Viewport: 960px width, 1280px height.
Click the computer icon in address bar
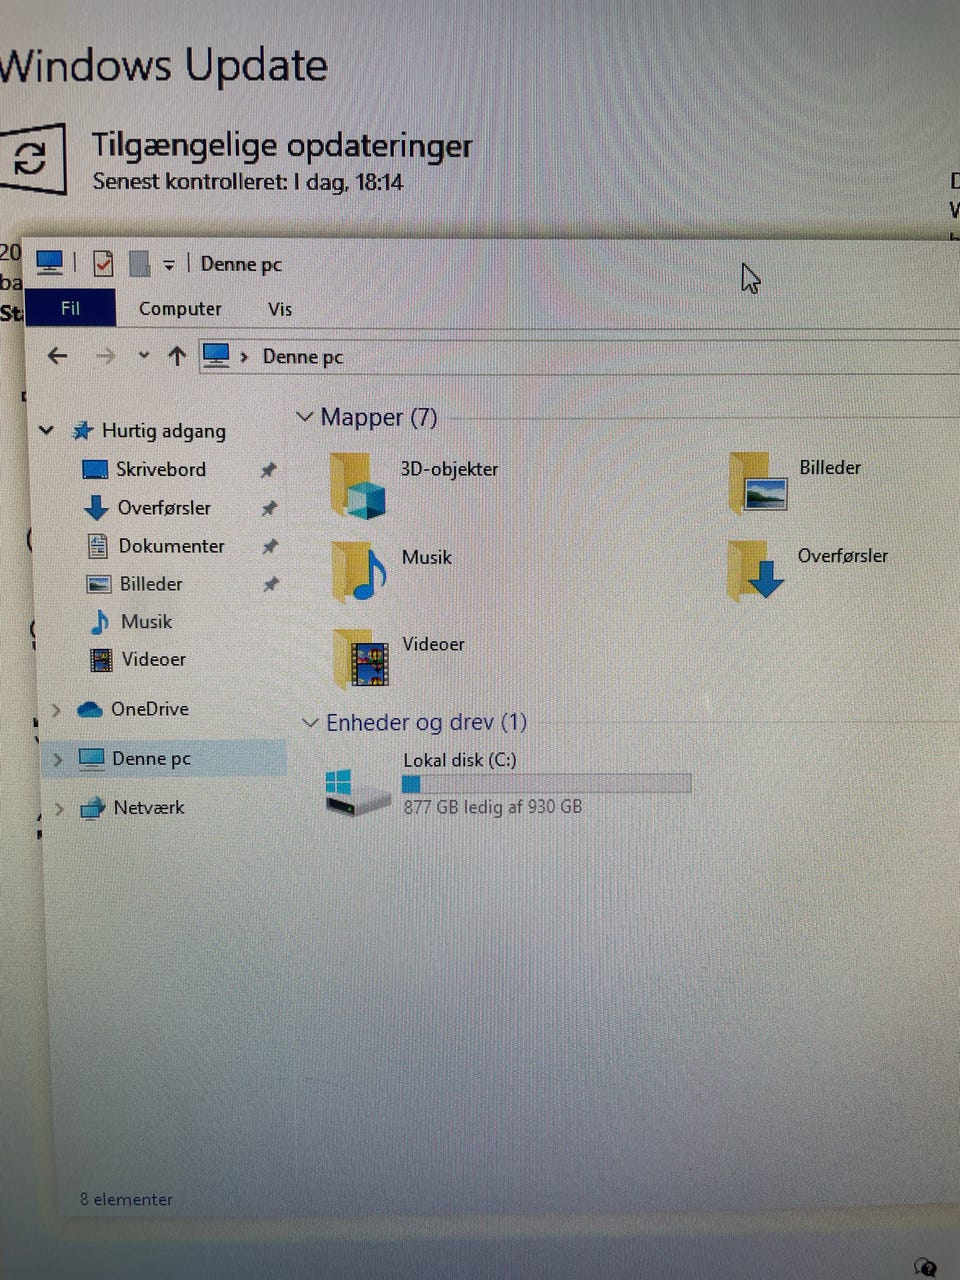pyautogui.click(x=216, y=355)
